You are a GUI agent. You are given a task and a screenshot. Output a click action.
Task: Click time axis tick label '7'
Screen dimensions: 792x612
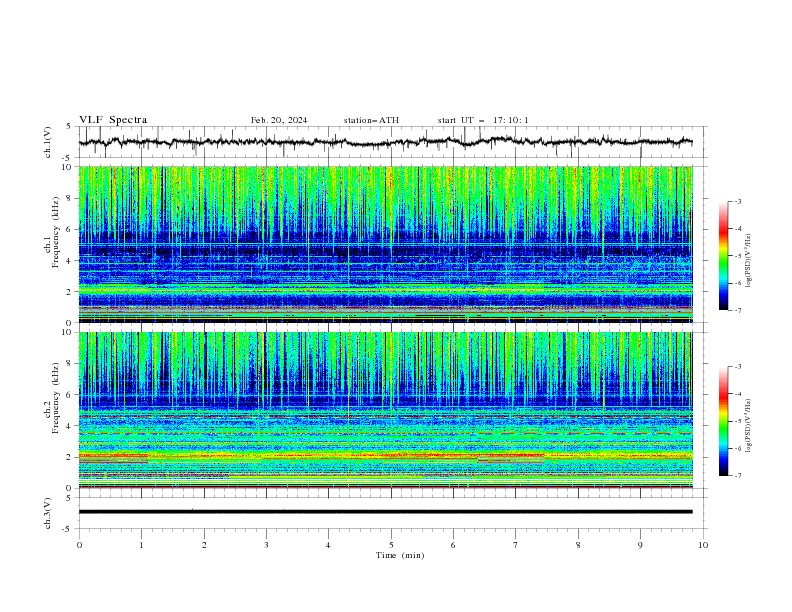(516, 545)
